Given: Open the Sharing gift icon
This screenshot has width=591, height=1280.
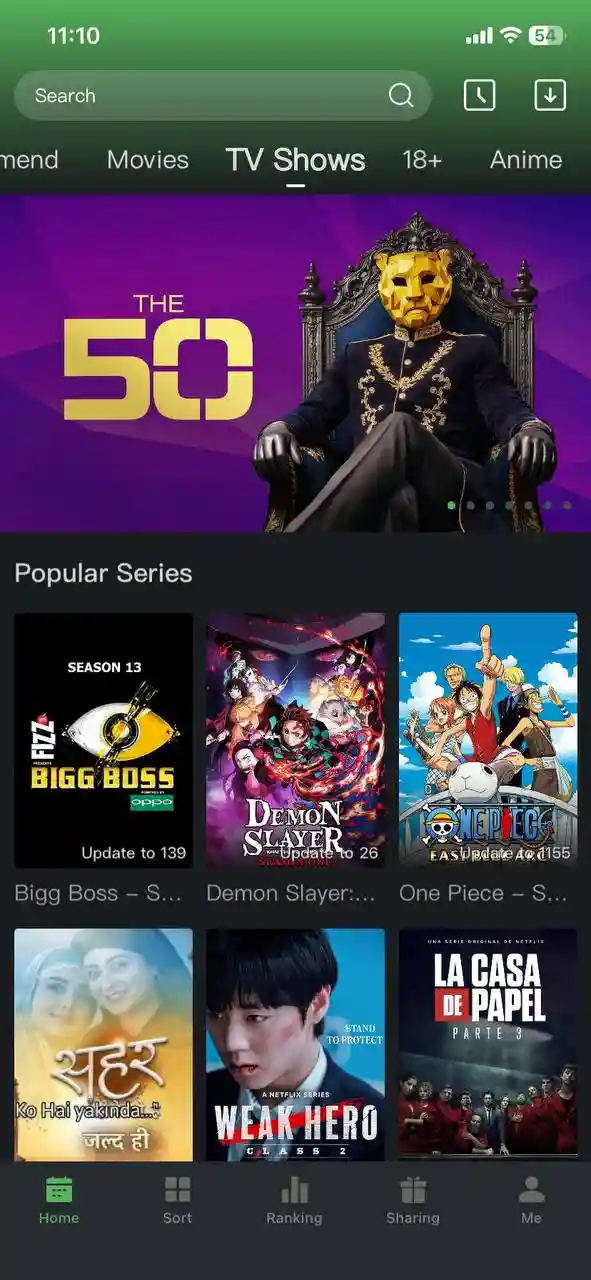Looking at the screenshot, I should pos(413,1189).
